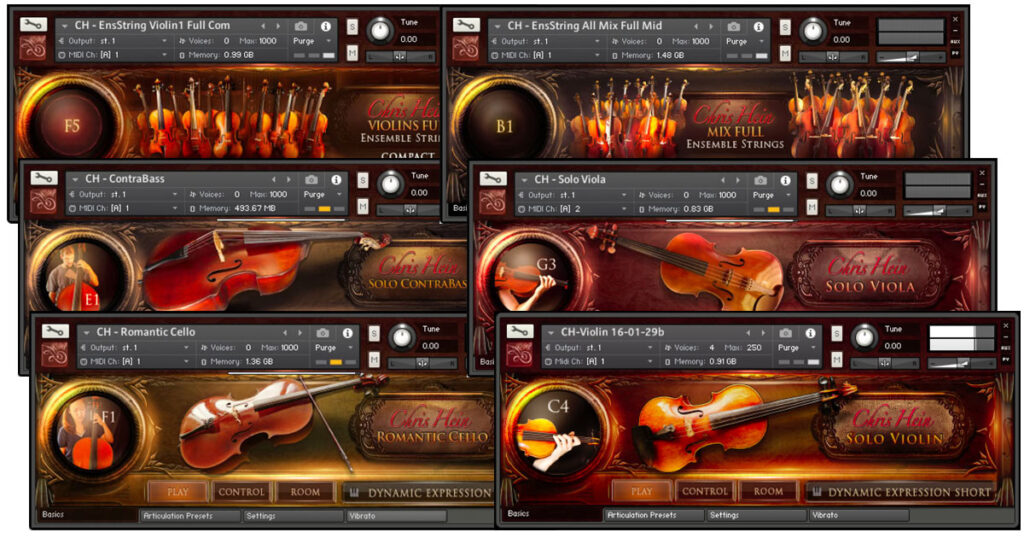Mute the EnsString All Mix instrument
The height and width of the screenshot is (538, 1024).
(x=786, y=53)
